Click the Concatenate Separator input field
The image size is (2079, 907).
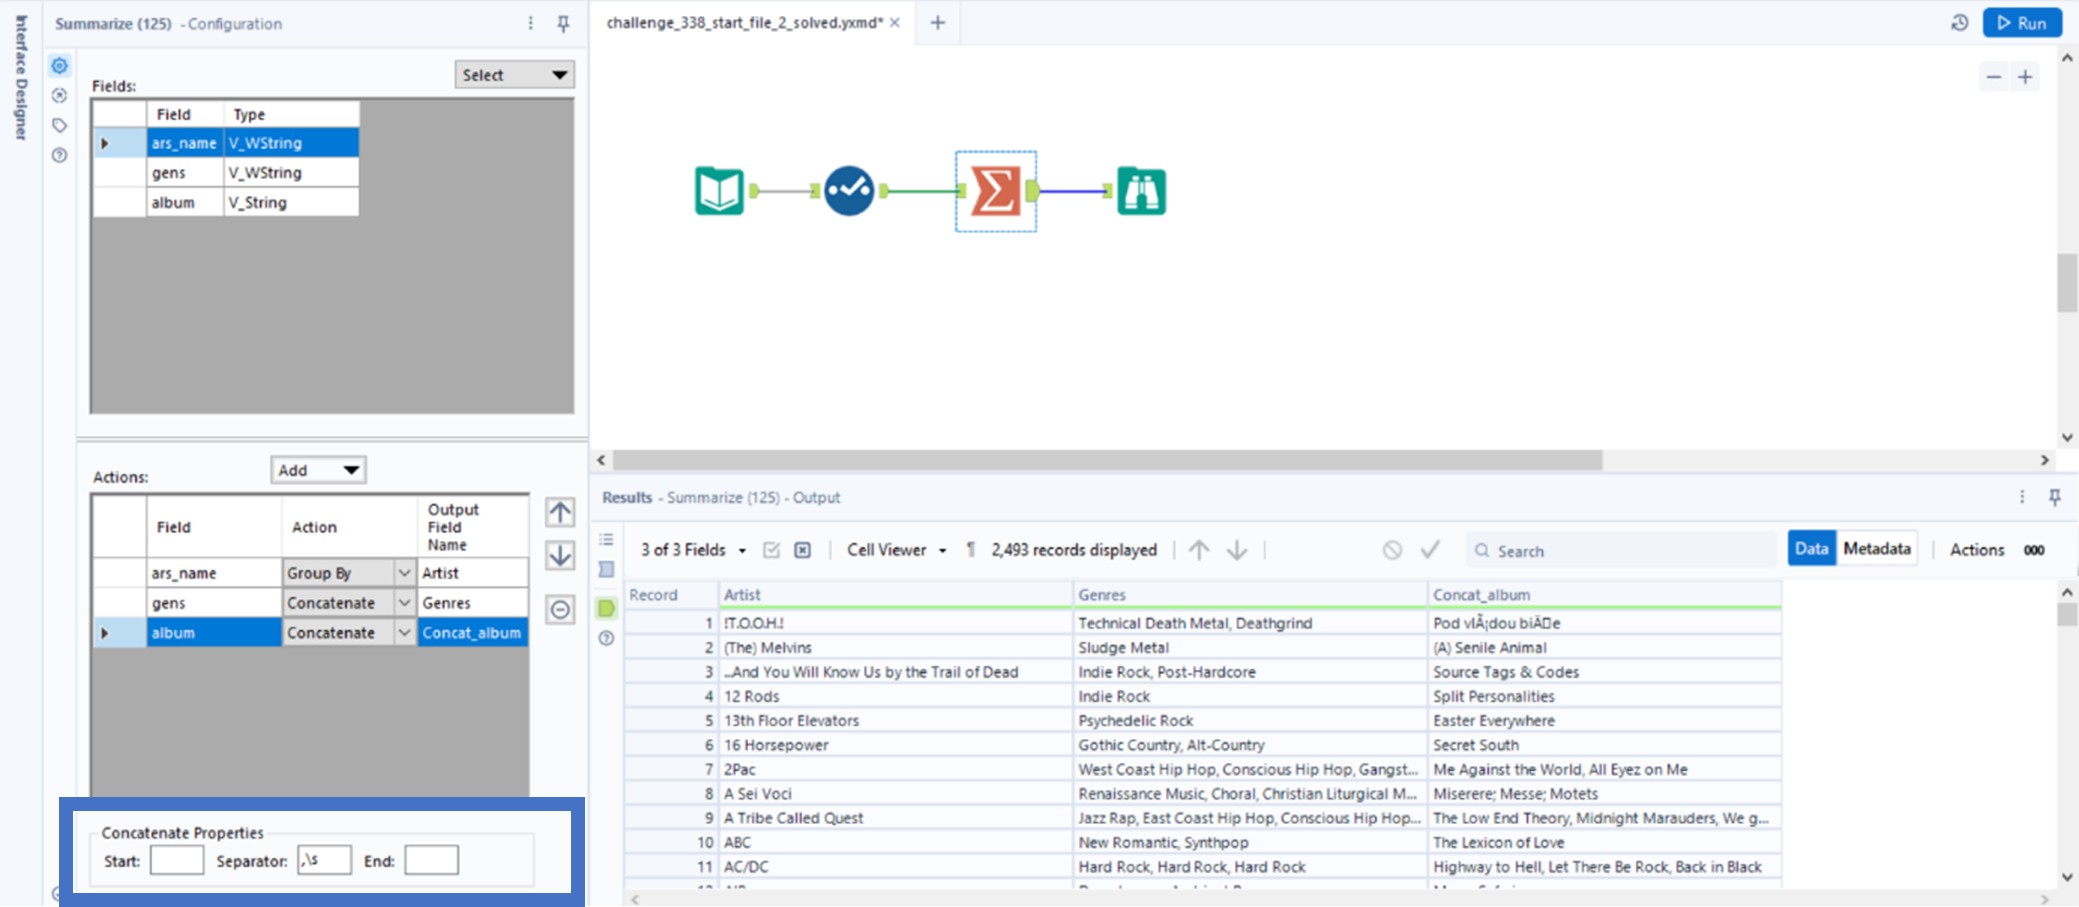(324, 860)
